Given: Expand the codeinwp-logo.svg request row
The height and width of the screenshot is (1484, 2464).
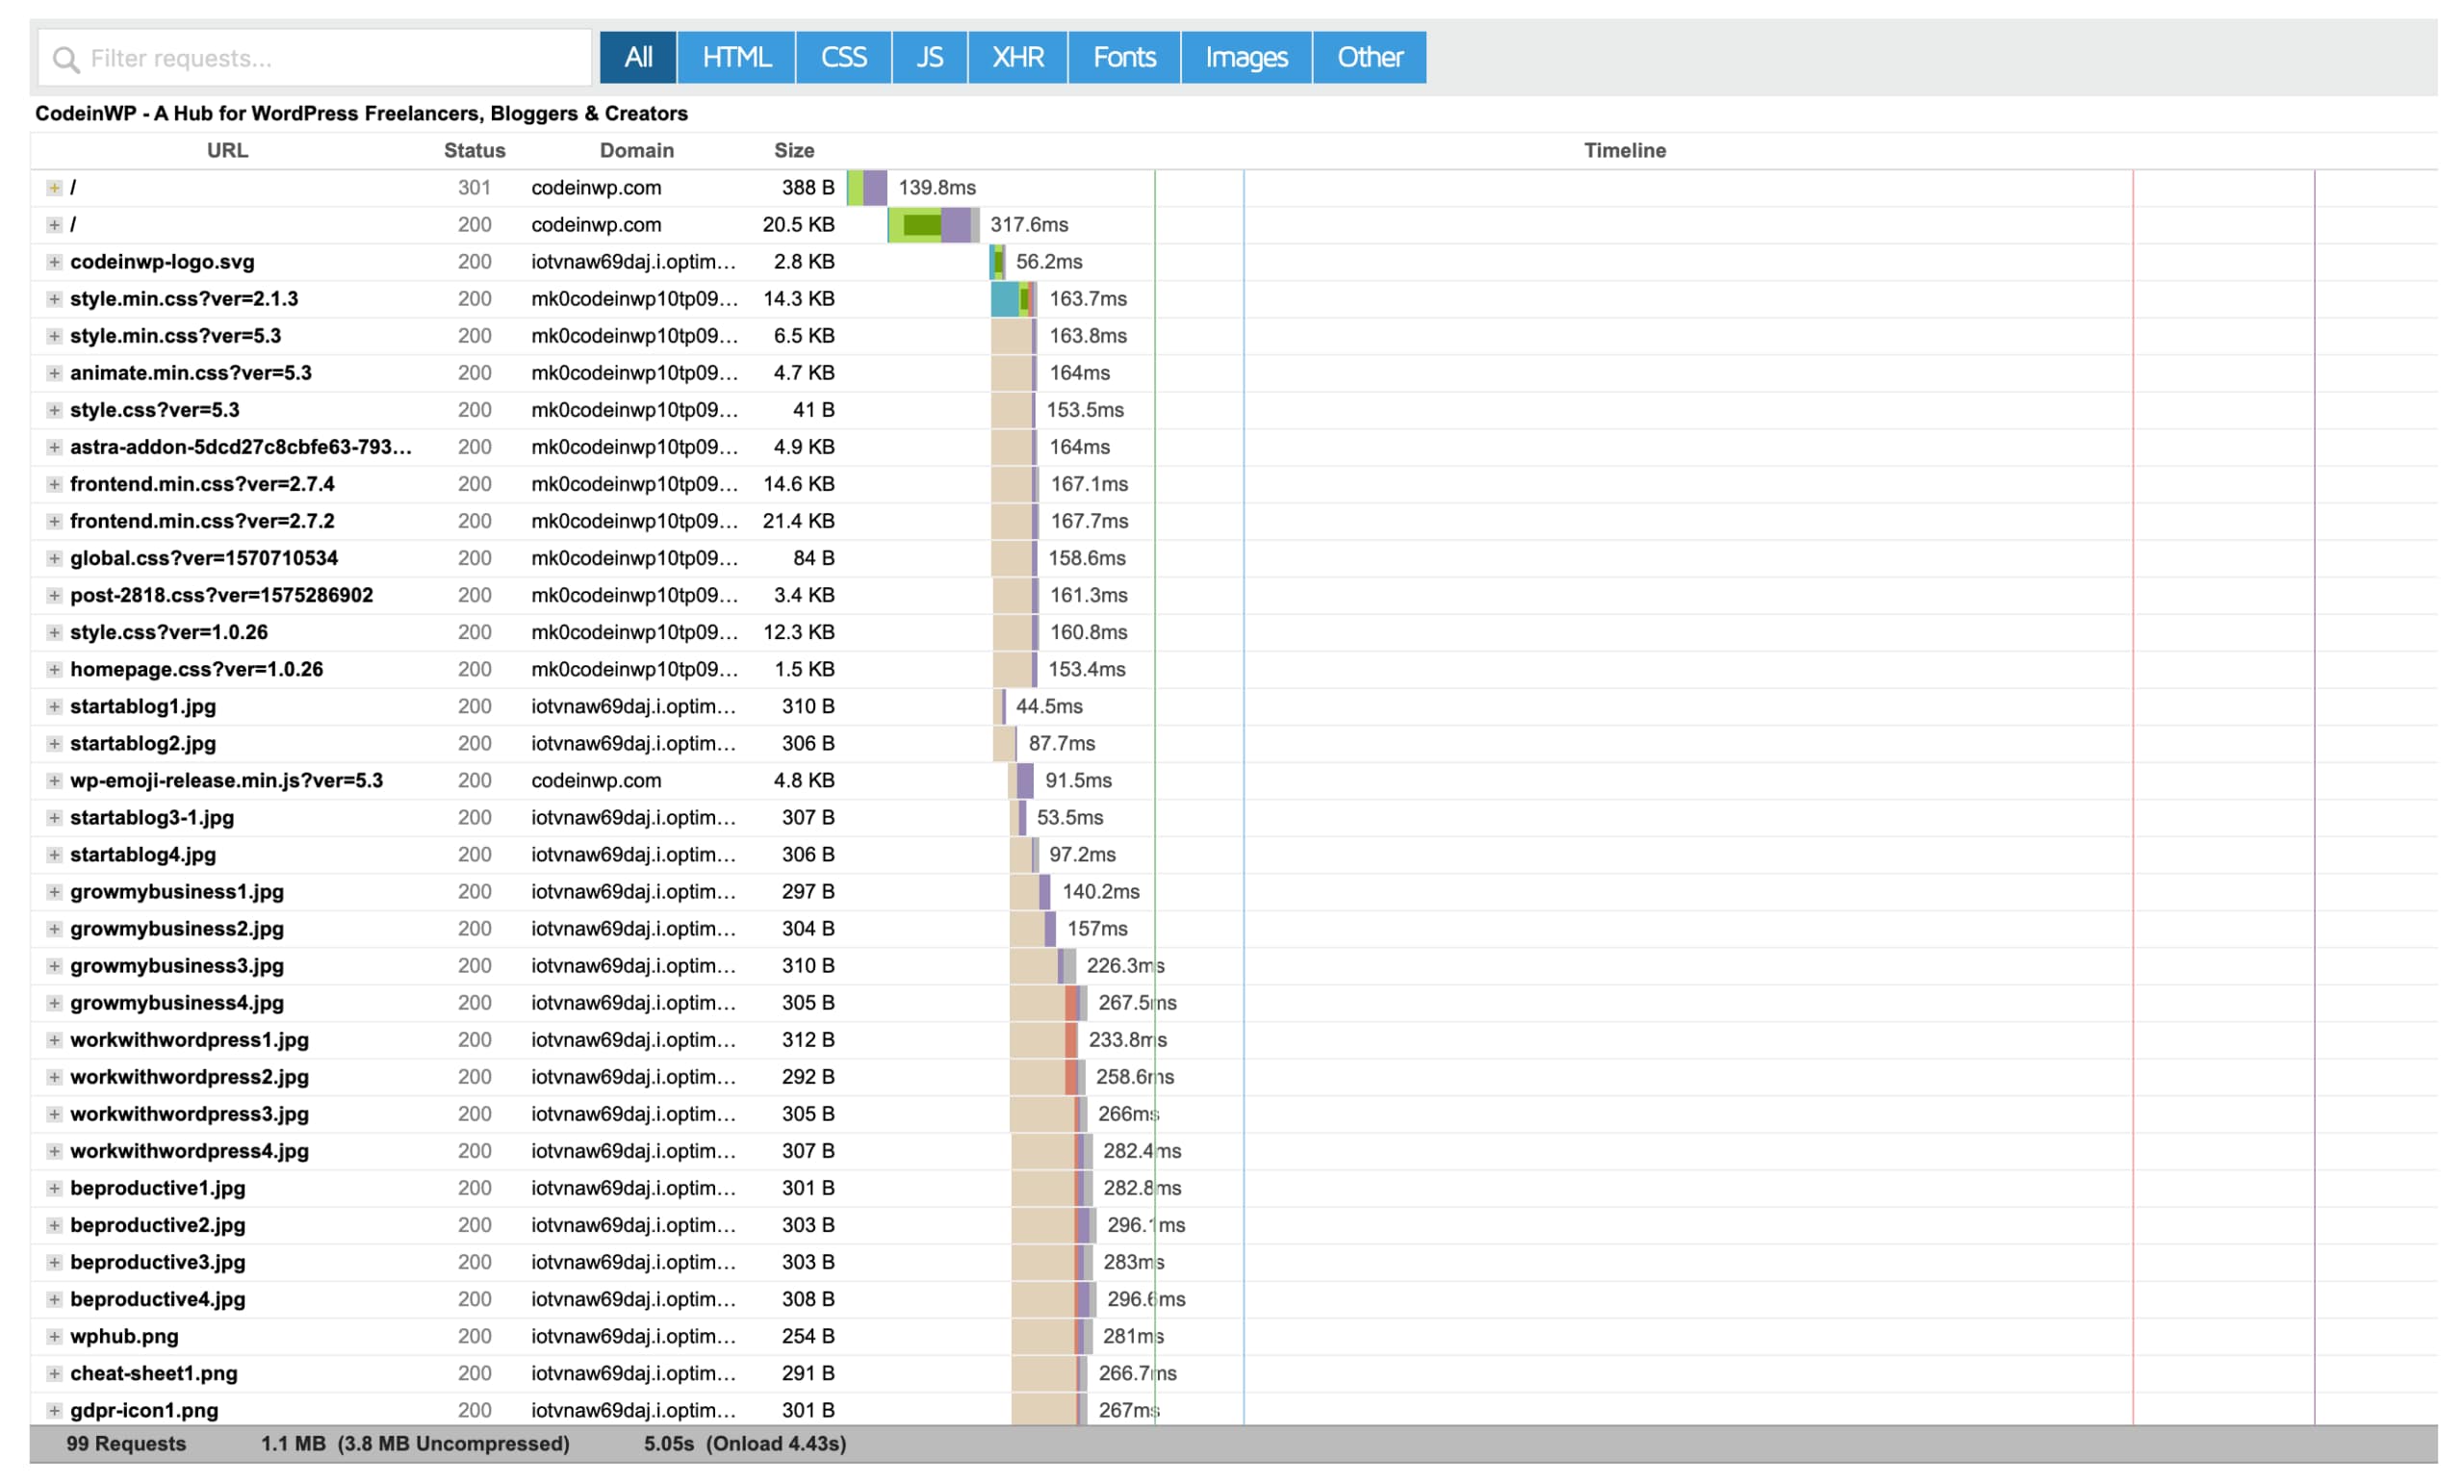Looking at the screenshot, I should (54, 262).
